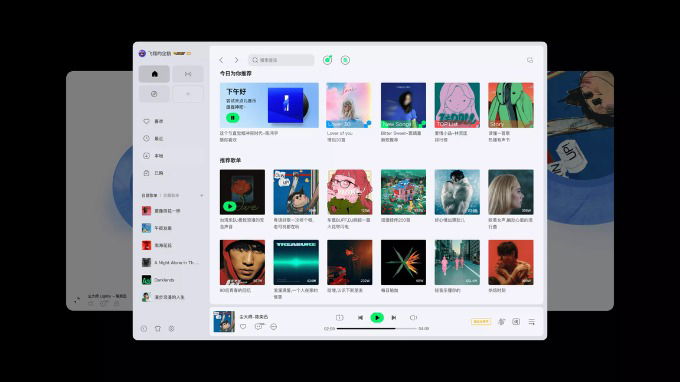Open the red hoodie face playlist cover
The image size is (680, 382).
[x=242, y=262]
